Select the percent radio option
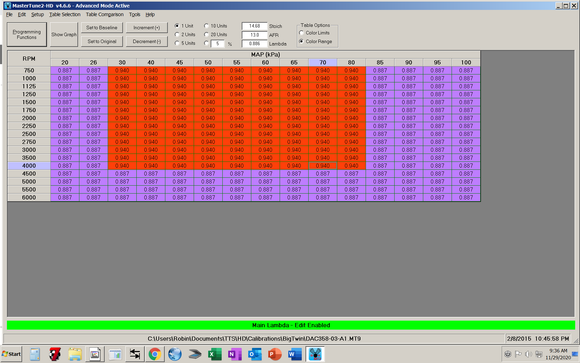The width and height of the screenshot is (580, 363). point(206,43)
